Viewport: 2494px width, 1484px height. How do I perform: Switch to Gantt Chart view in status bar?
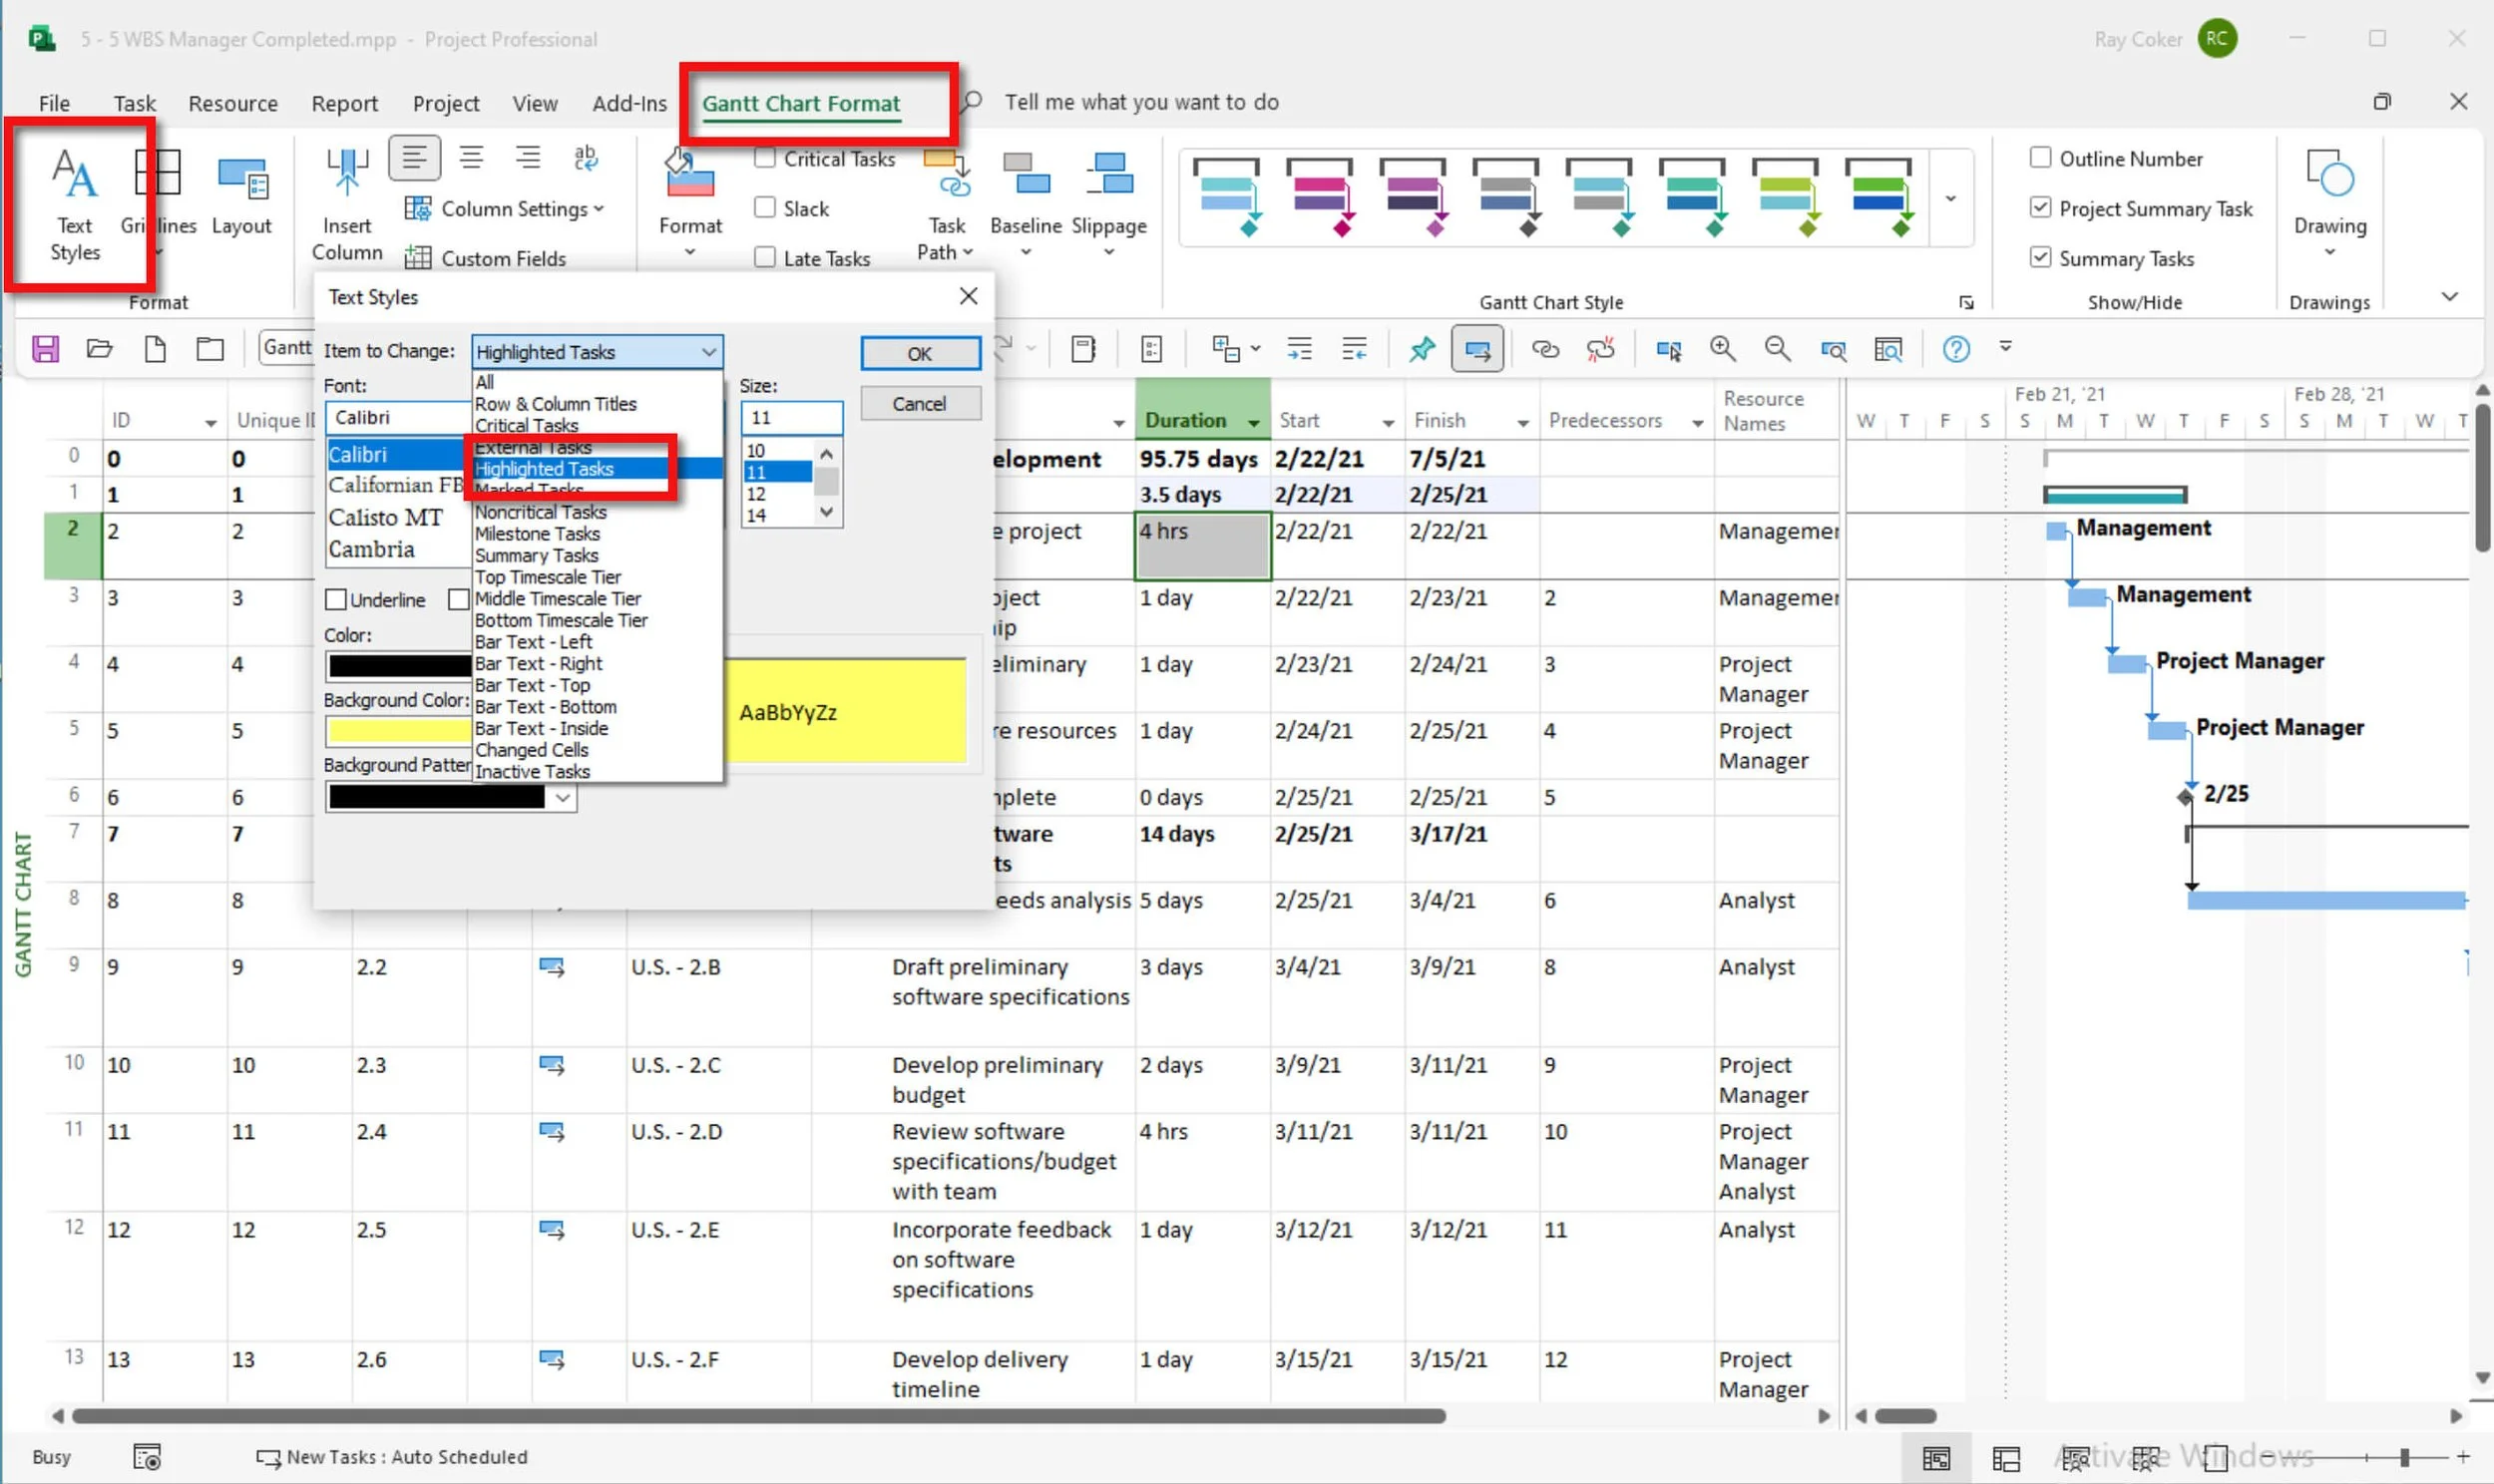pyautogui.click(x=1936, y=1458)
